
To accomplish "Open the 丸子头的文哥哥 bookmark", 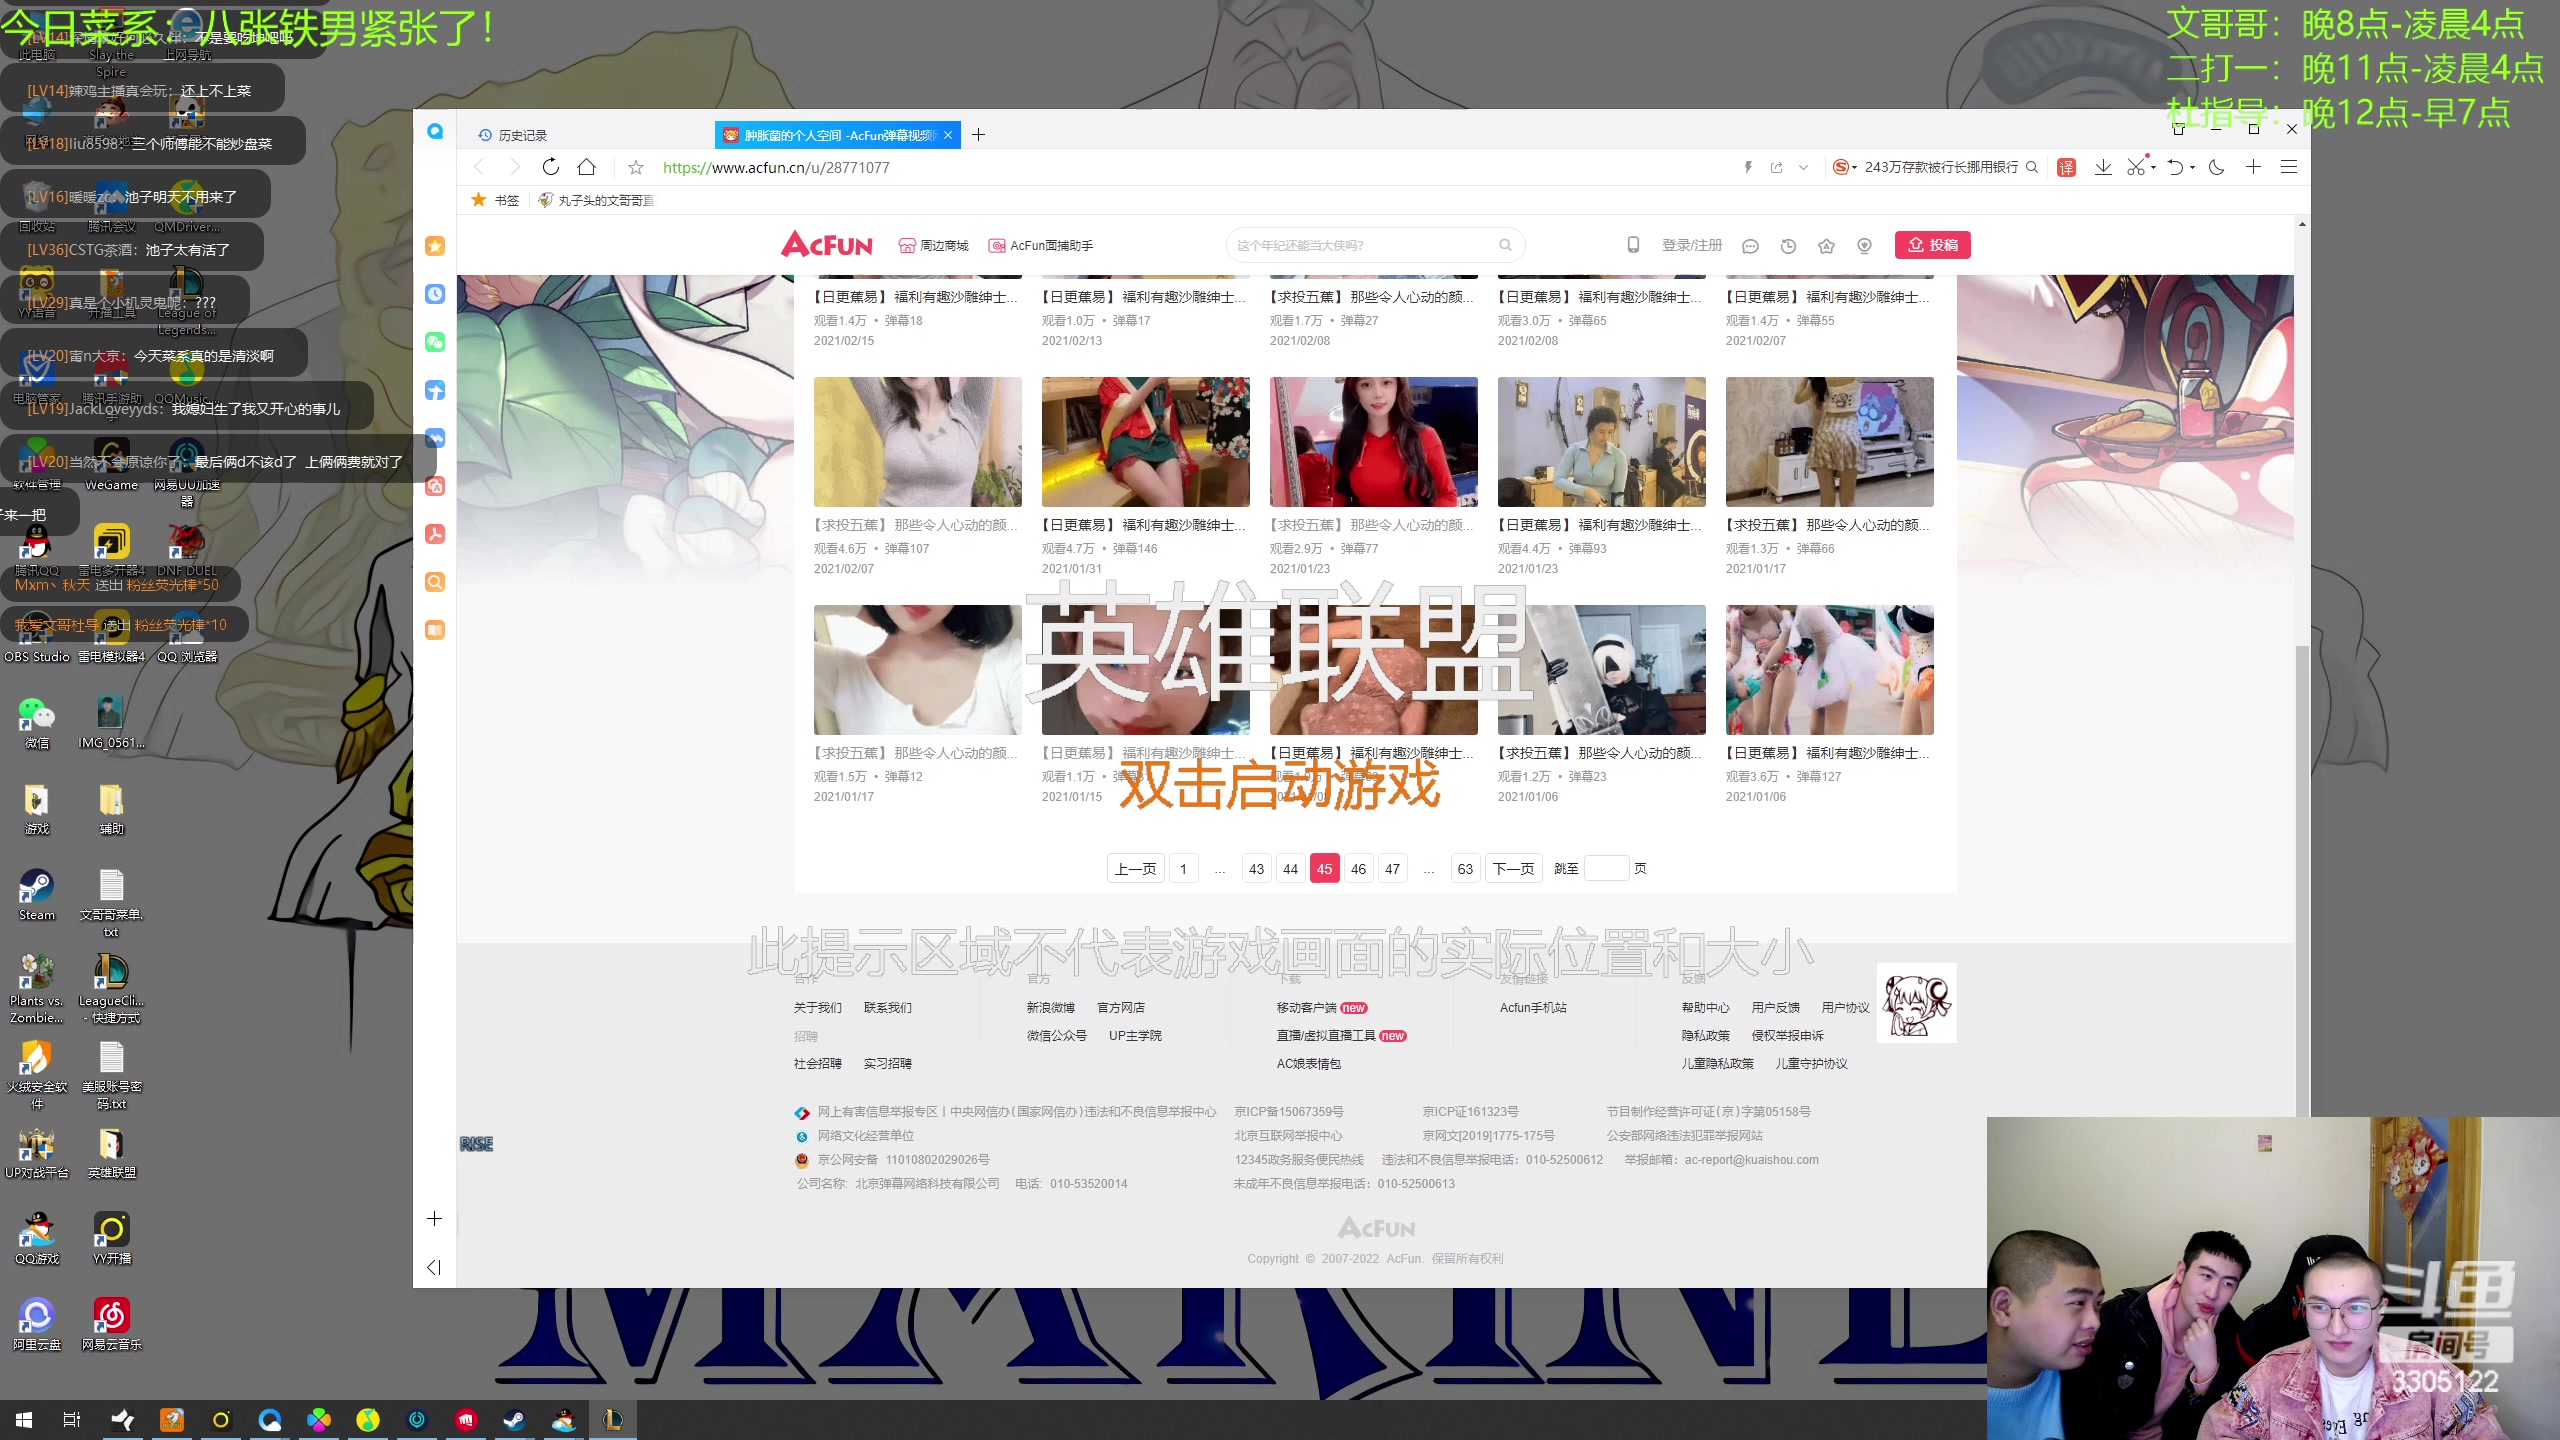I will (597, 200).
